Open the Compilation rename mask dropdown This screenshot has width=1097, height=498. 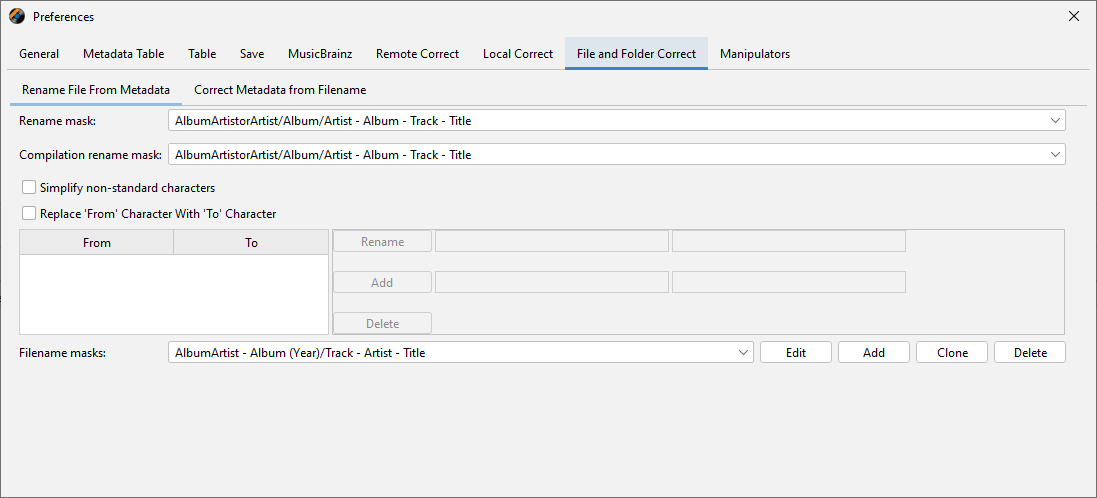pyautogui.click(x=1056, y=155)
